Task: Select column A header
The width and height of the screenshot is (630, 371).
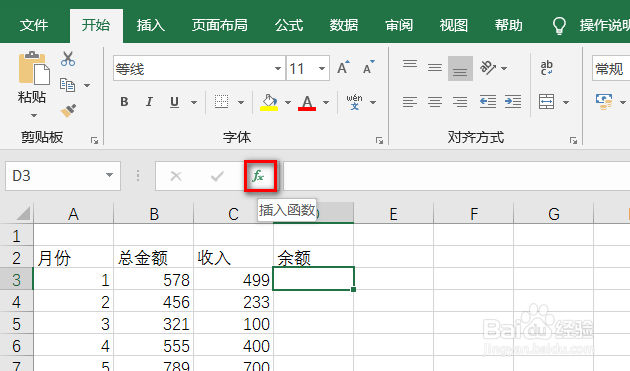Action: click(73, 213)
